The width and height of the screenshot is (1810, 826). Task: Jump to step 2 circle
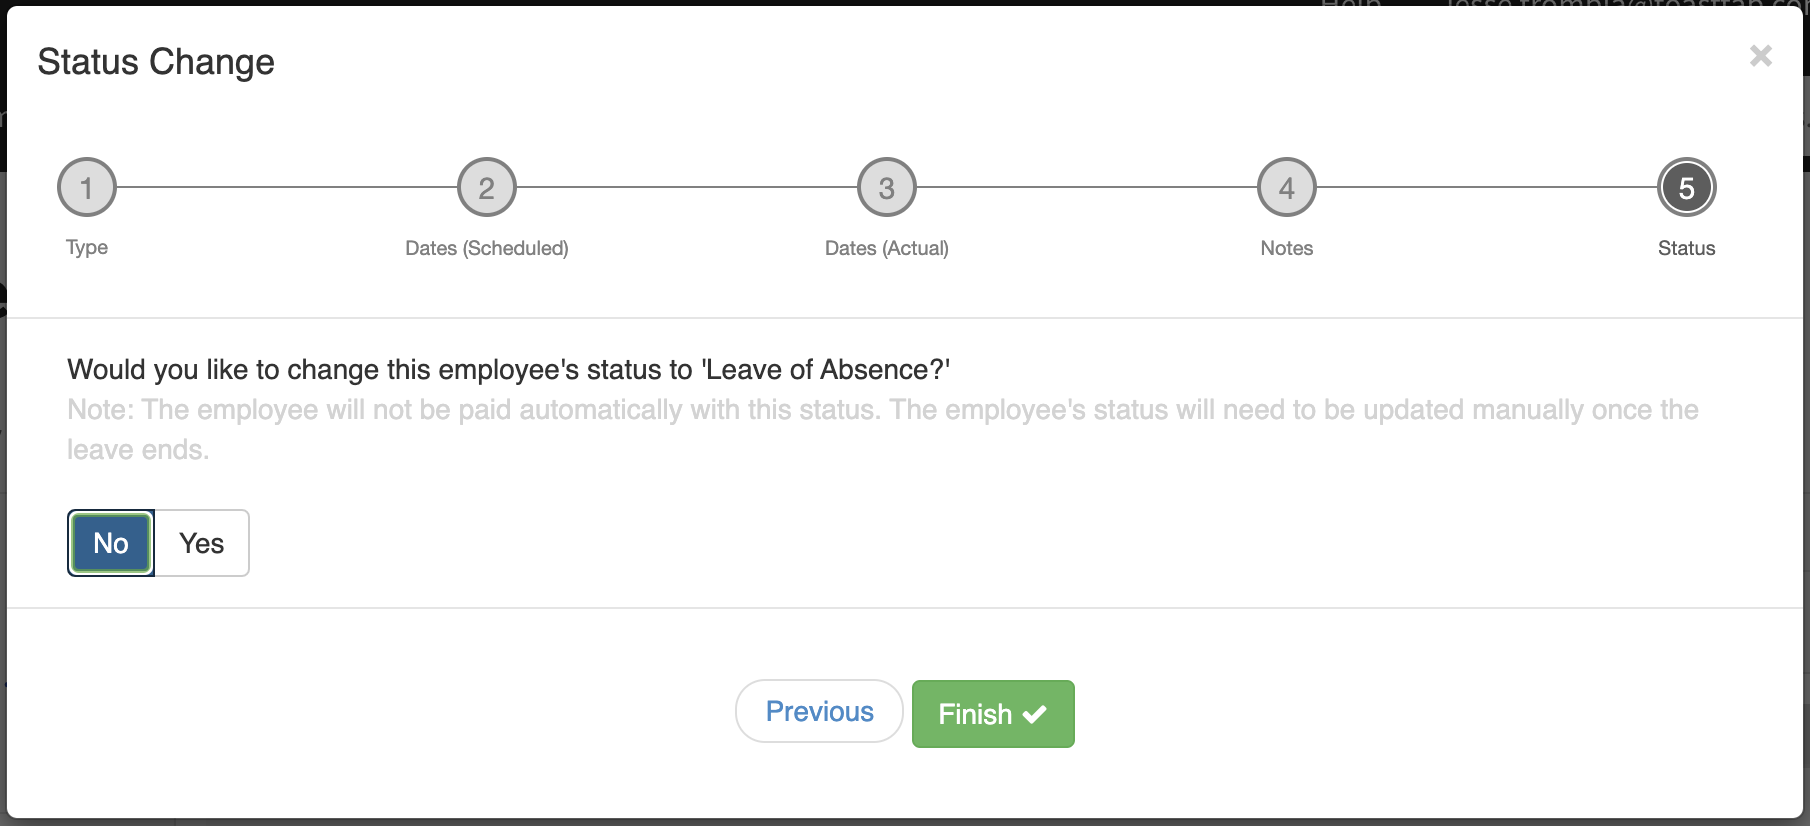click(x=487, y=187)
